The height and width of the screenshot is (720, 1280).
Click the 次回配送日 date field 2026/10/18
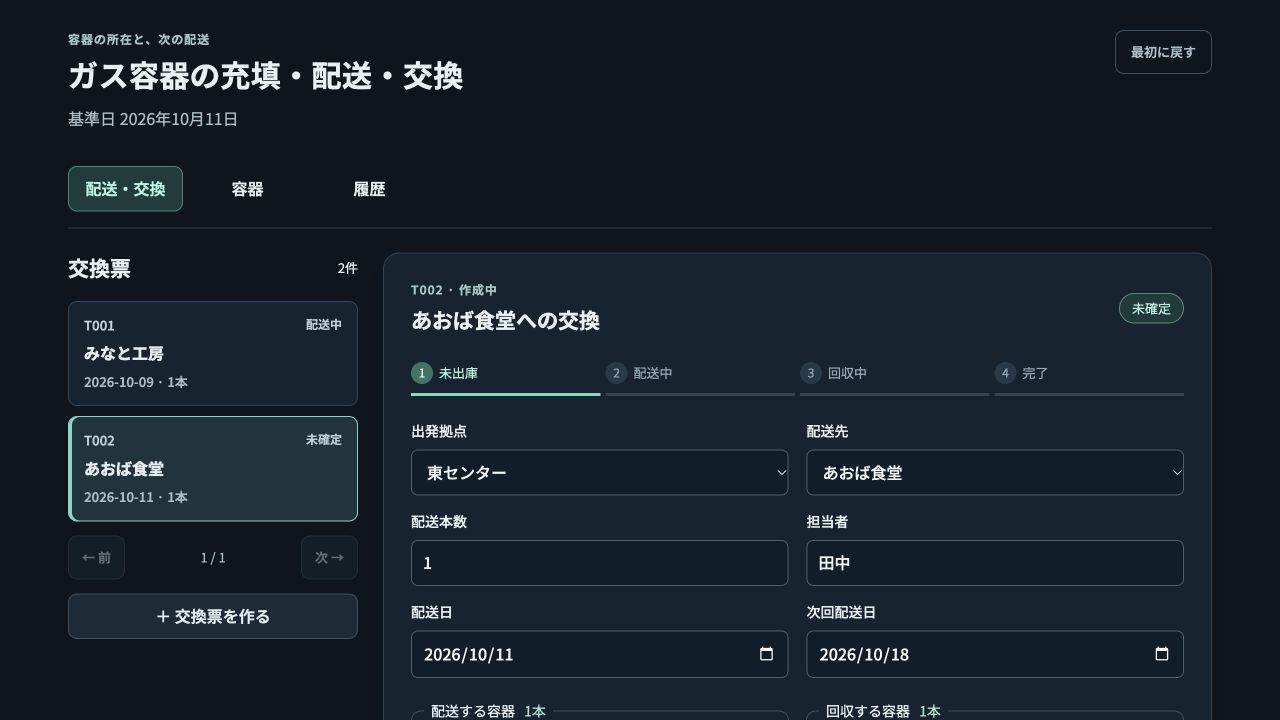coord(995,654)
